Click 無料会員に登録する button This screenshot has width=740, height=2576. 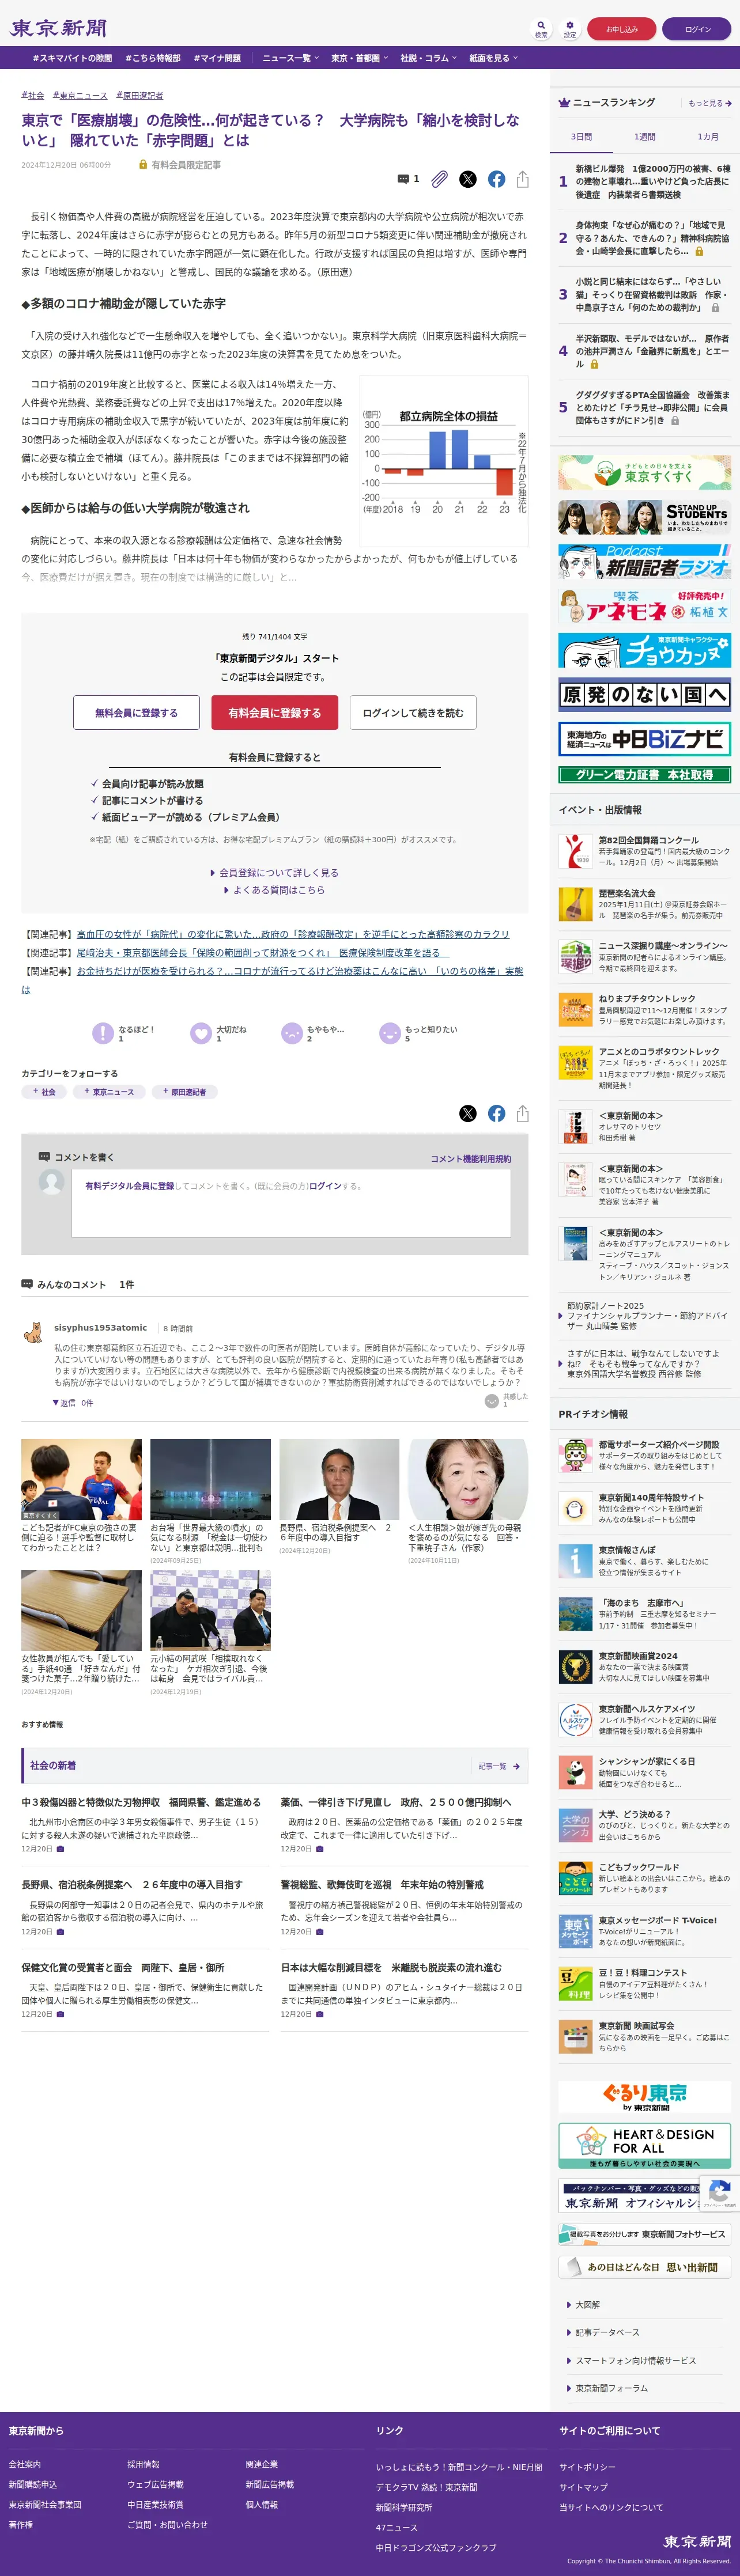(x=136, y=713)
